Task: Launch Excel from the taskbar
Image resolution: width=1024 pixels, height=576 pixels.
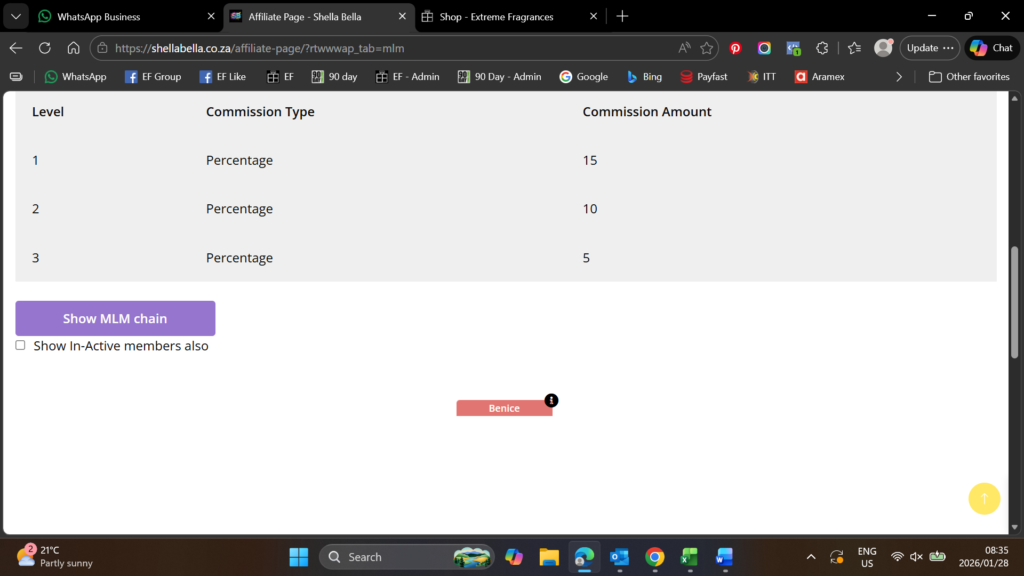Action: 689,557
